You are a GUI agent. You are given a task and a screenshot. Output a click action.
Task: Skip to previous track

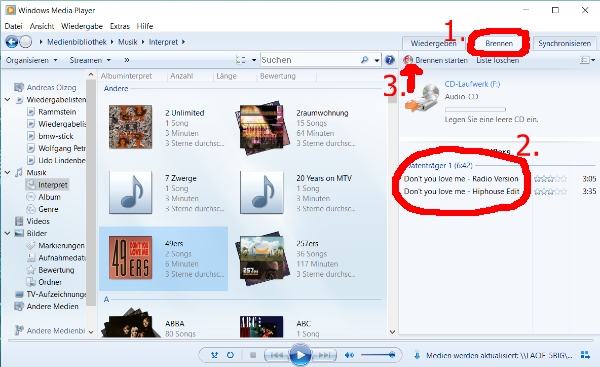(276, 355)
